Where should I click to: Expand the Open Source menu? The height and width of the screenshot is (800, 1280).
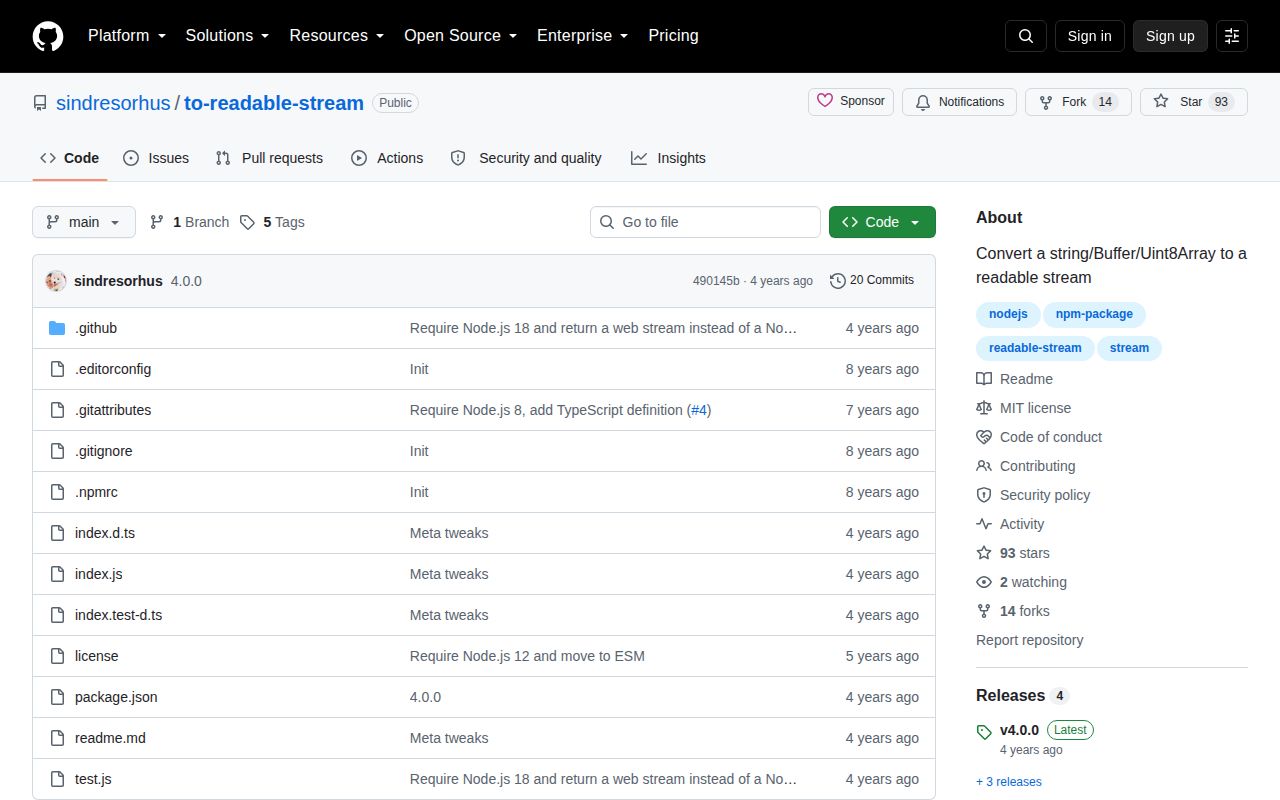coord(460,36)
